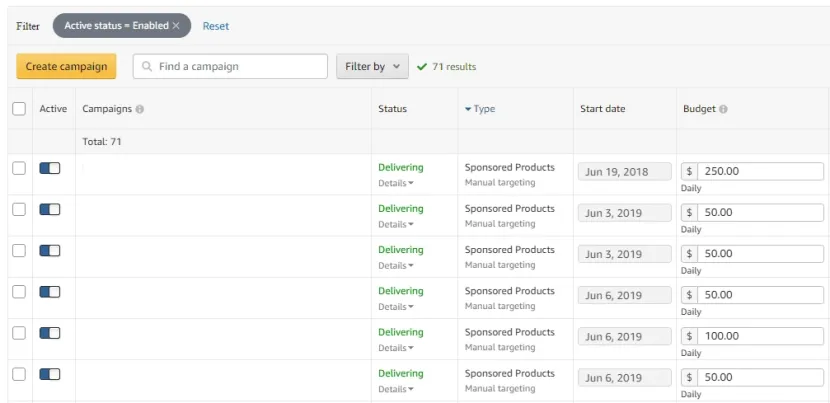
Task: Sort table by Start date column header
Action: [602, 109]
